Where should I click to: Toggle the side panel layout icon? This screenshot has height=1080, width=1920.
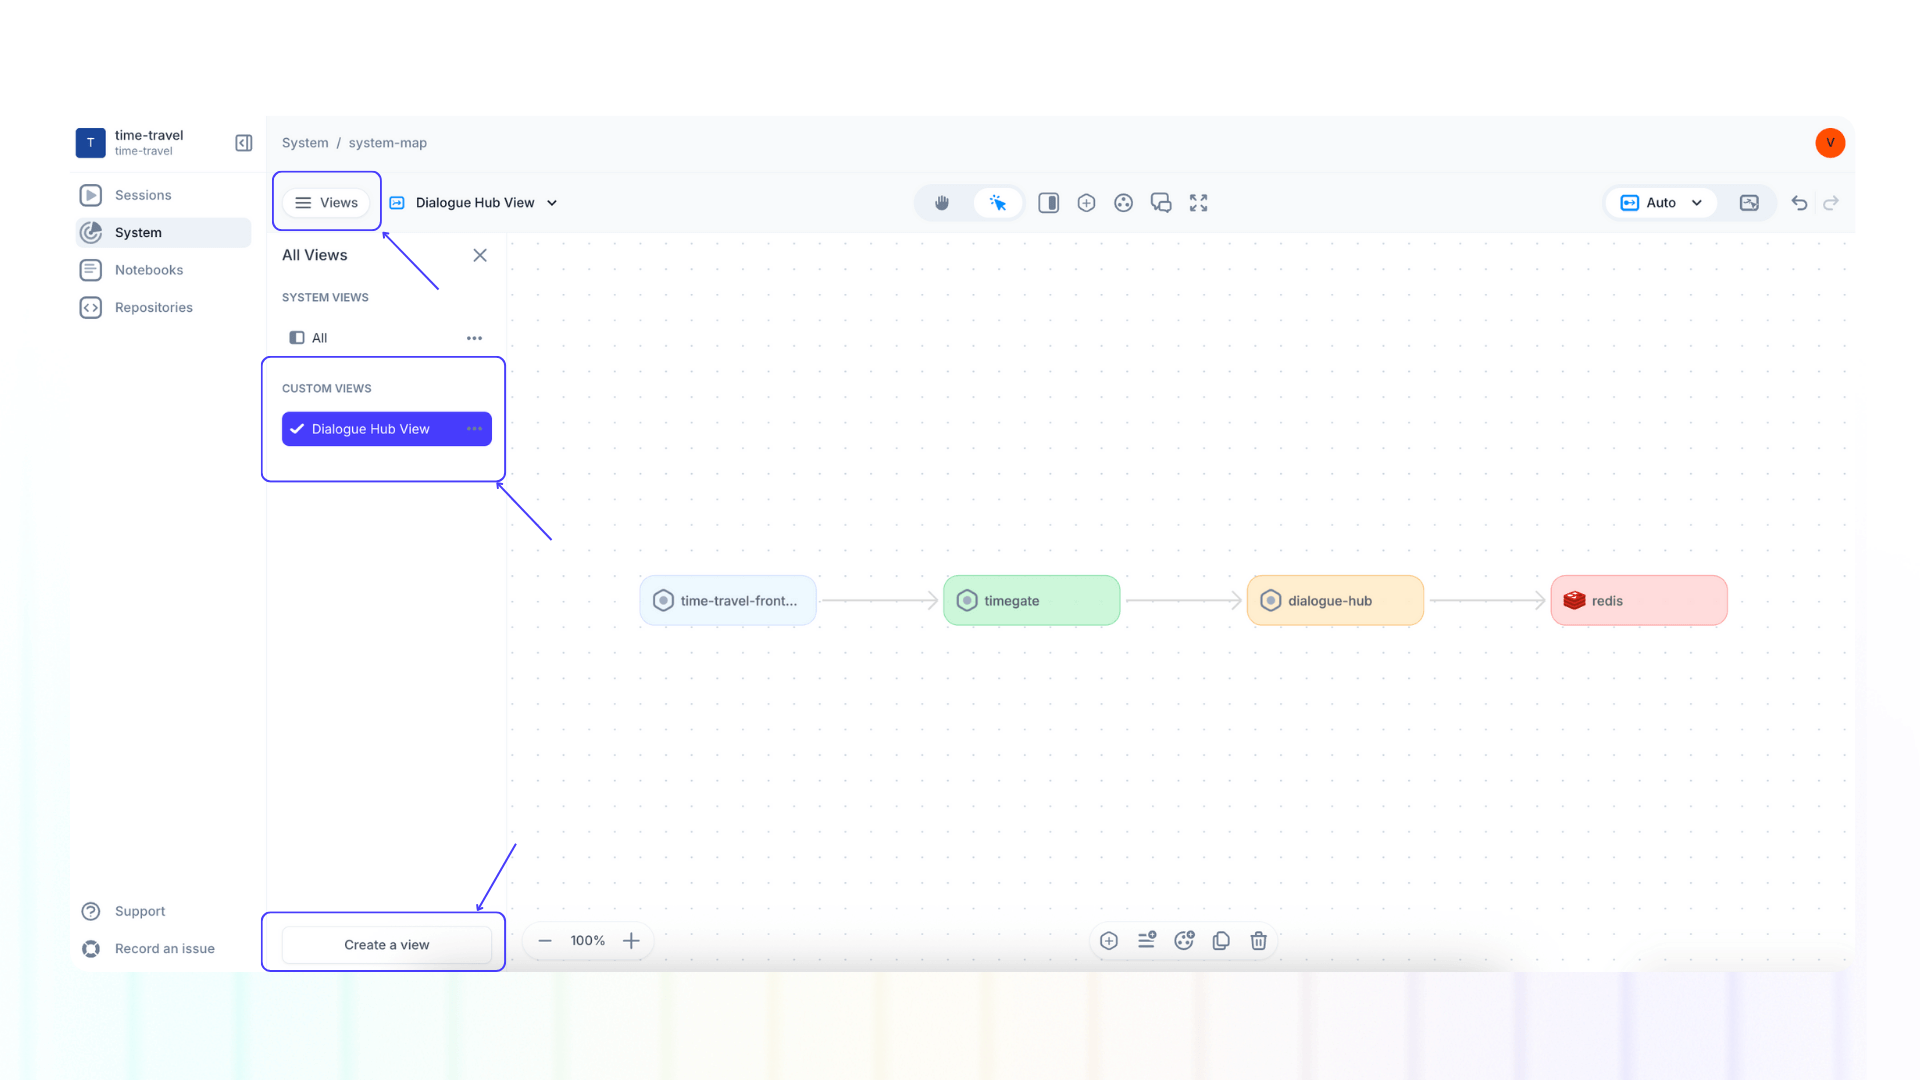click(x=1048, y=202)
